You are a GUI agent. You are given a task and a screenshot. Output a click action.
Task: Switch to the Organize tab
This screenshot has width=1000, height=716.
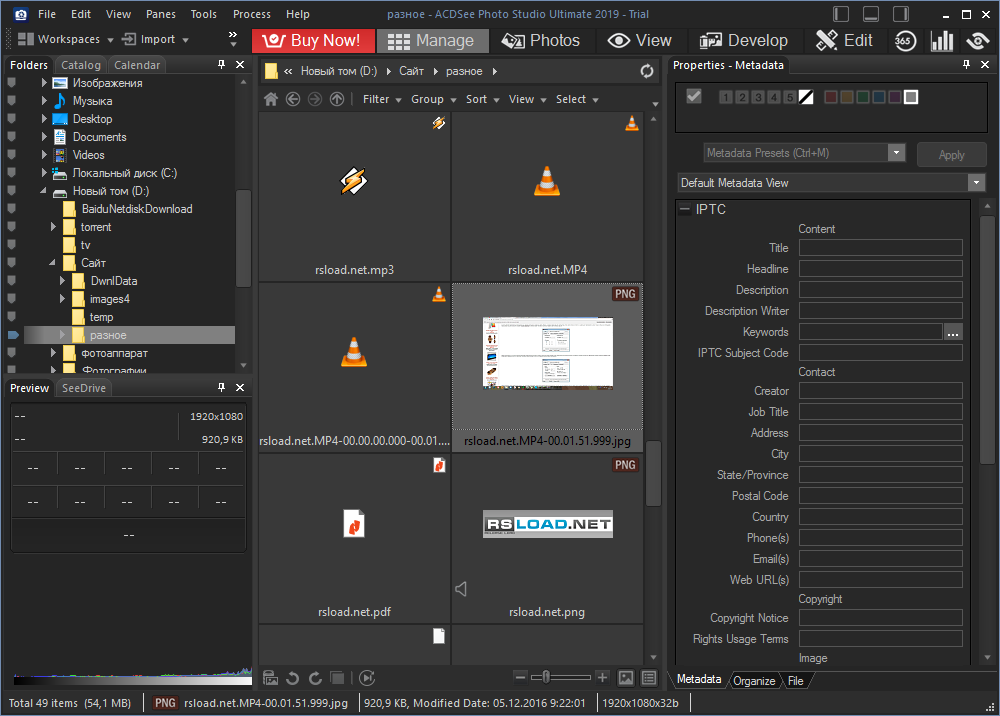pos(754,680)
